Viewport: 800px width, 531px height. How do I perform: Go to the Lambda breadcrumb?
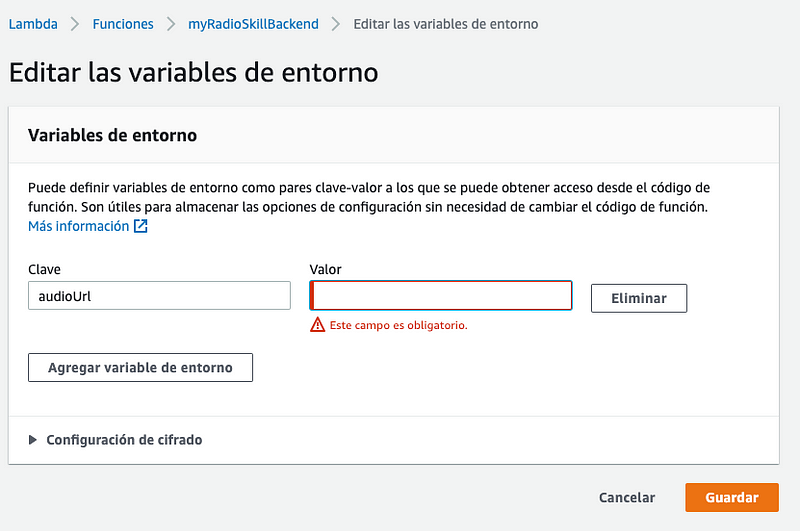pyautogui.click(x=33, y=24)
